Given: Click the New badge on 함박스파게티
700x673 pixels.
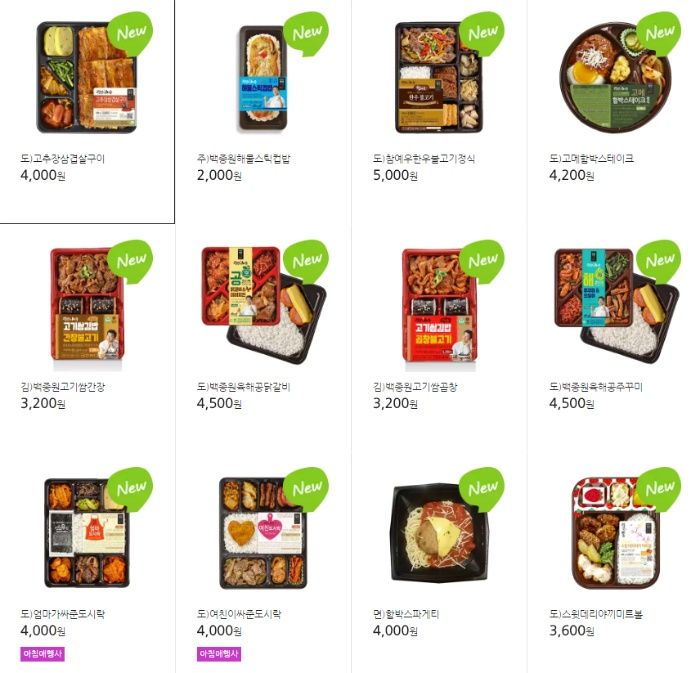Looking at the screenshot, I should 482,488.
